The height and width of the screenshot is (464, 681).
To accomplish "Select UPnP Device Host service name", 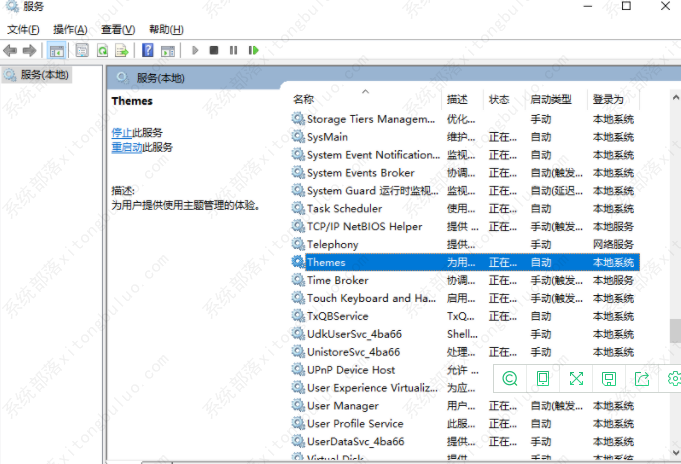I will 351,370.
